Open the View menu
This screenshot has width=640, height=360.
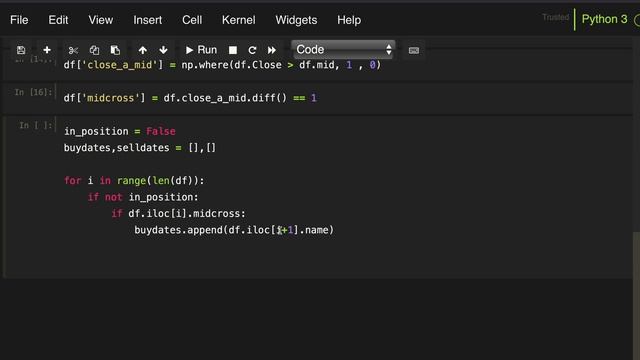pos(100,20)
